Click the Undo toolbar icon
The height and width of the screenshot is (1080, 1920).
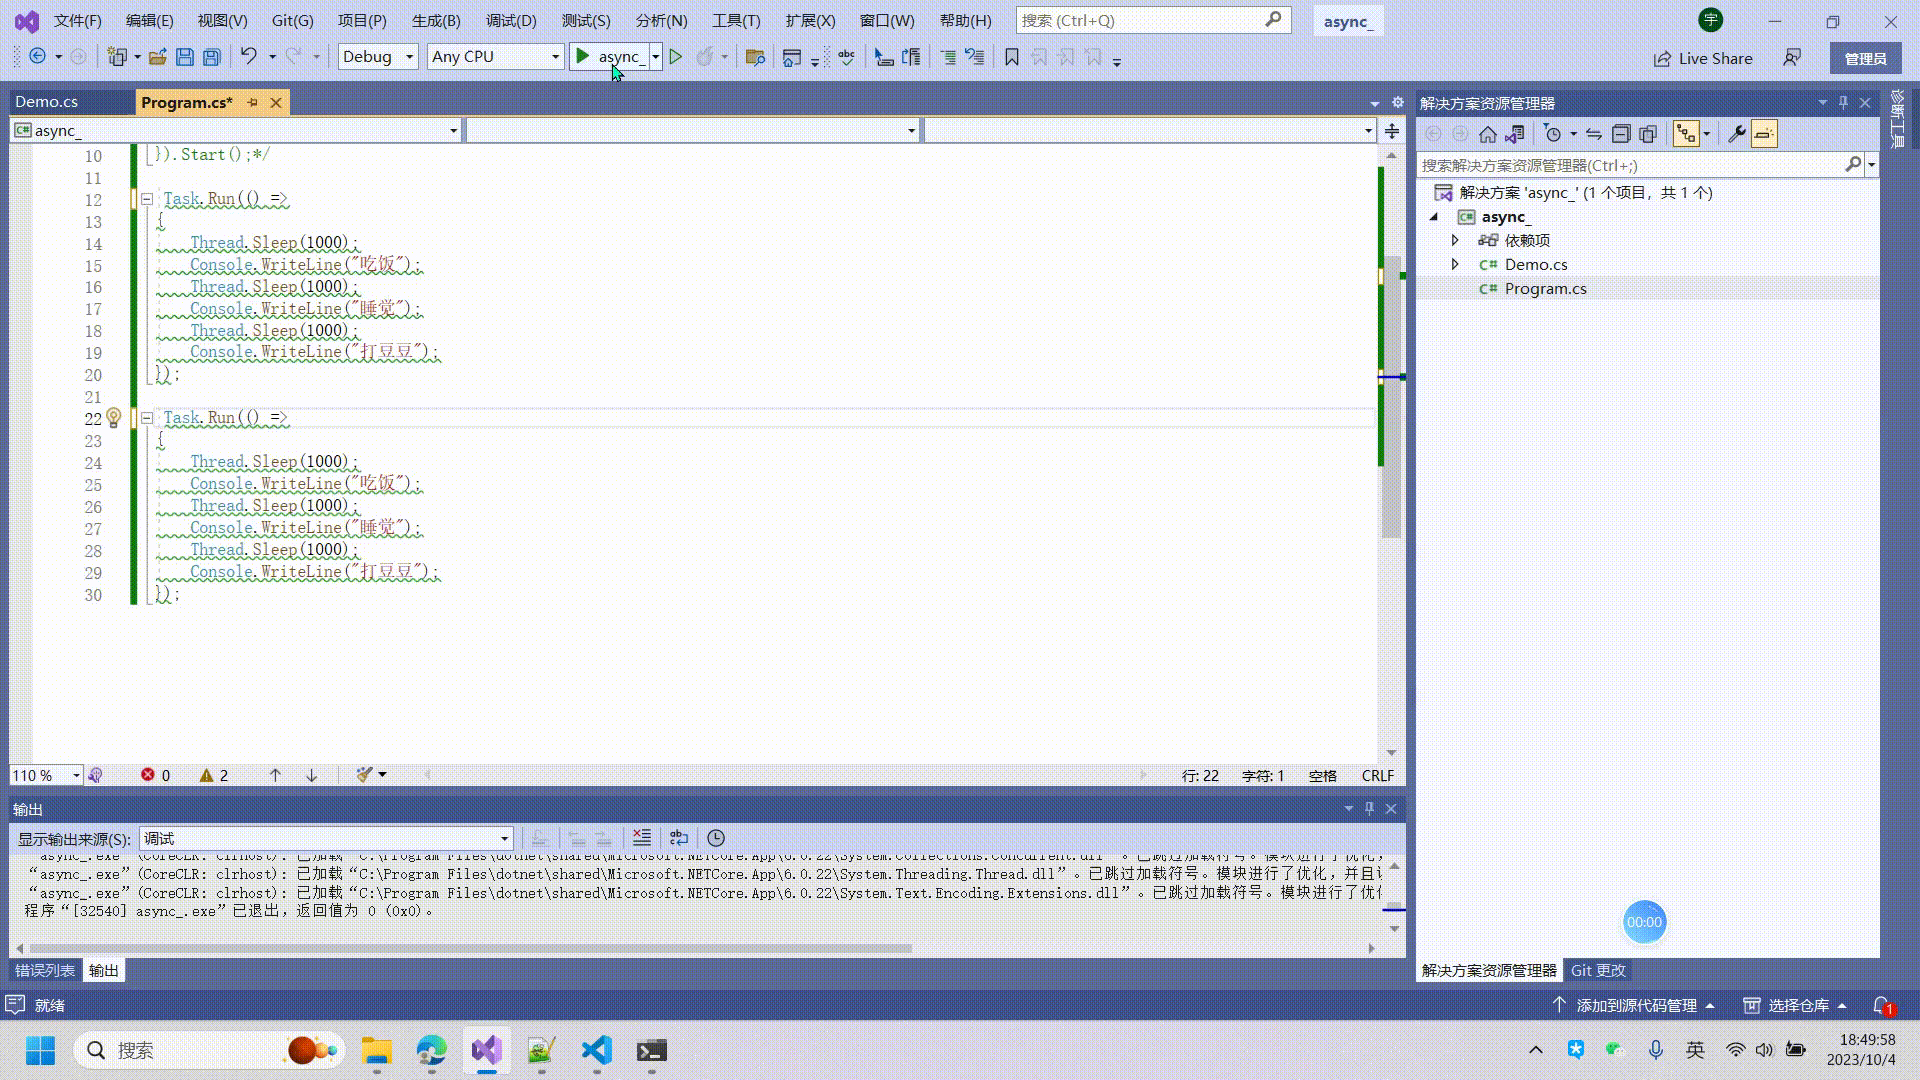248,57
